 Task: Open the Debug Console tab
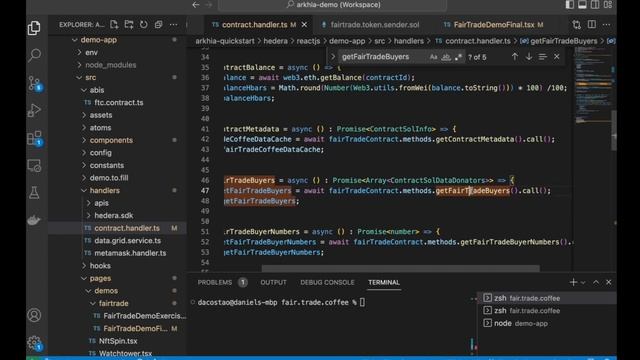[x=327, y=282]
